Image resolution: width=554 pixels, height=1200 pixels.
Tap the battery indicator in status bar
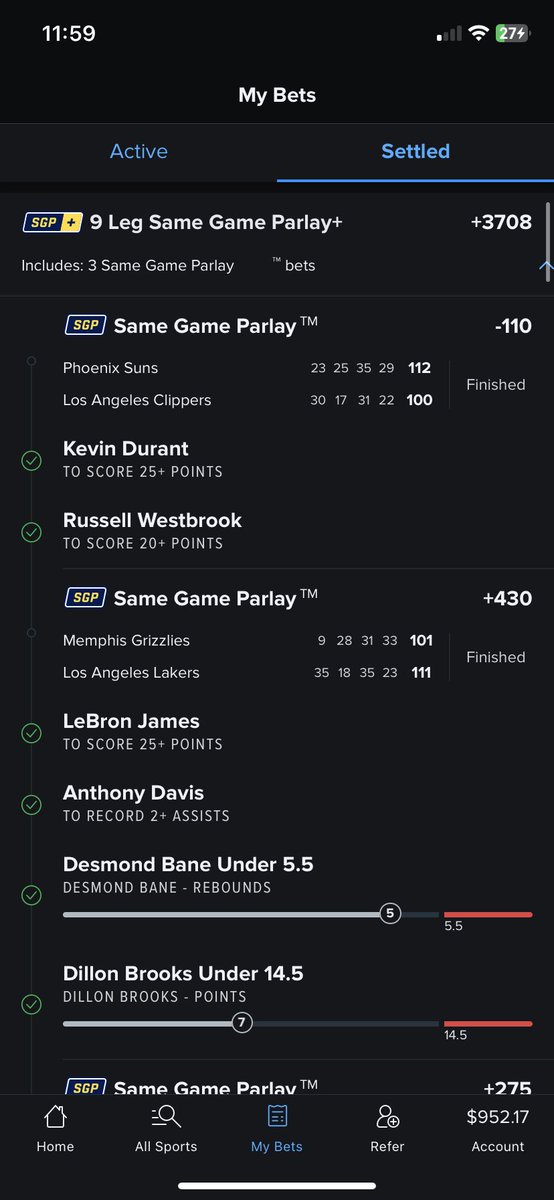[x=510, y=33]
